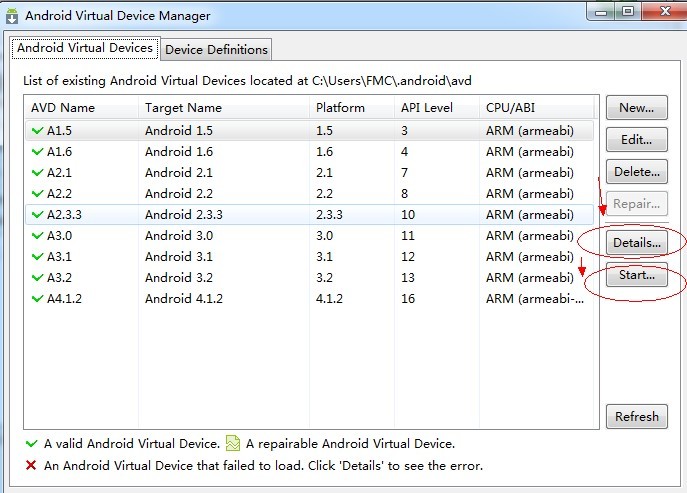Select the A2.1 AVD name
687x493 pixels.
tap(59, 173)
